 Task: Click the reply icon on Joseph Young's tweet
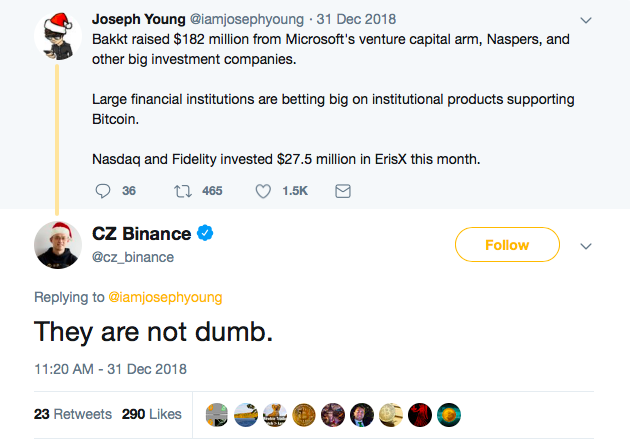point(104,190)
